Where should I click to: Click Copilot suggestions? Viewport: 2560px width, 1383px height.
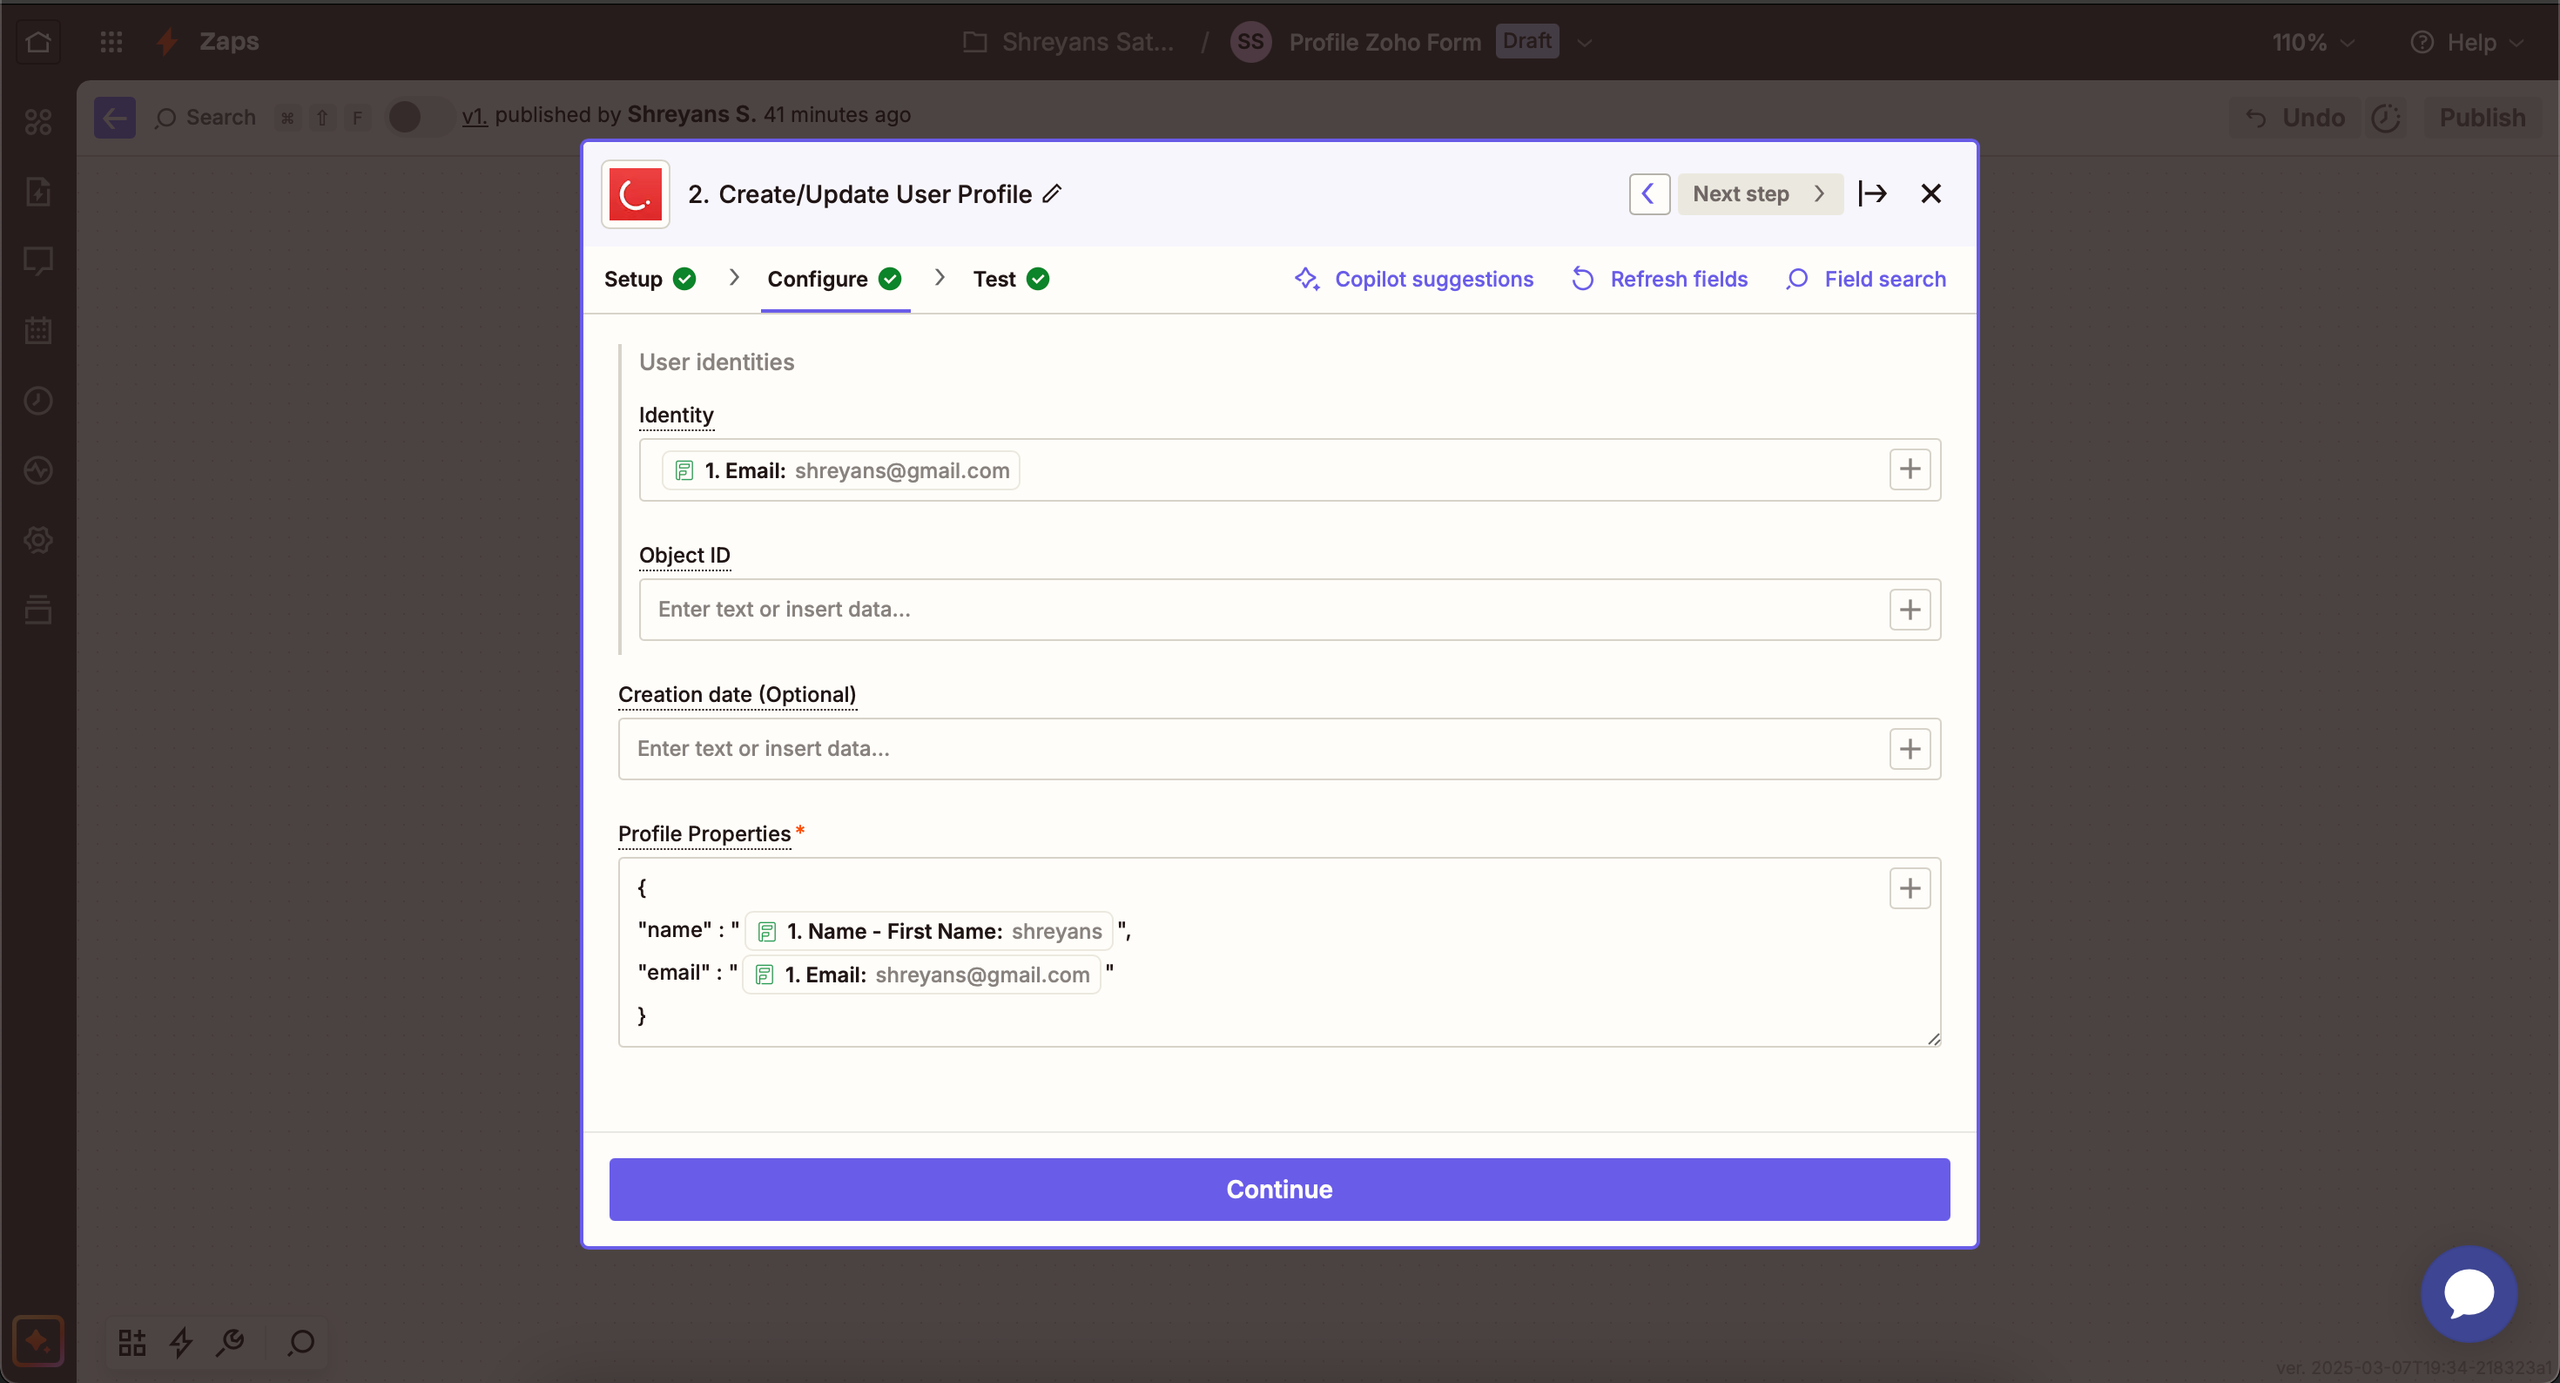point(1413,279)
